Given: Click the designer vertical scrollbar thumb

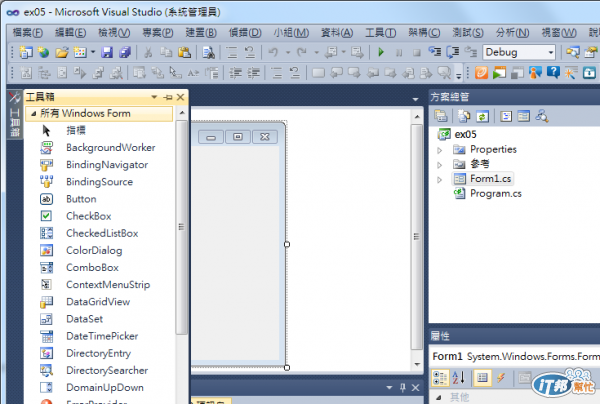Looking at the screenshot, I should click(416, 237).
